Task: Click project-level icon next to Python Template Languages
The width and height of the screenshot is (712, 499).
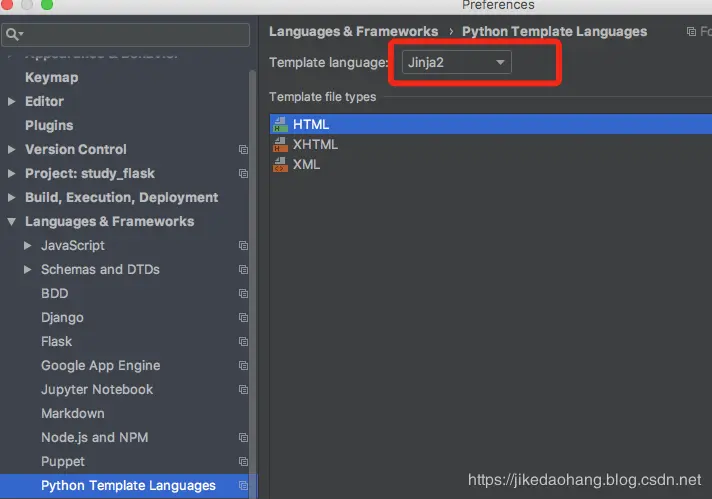Action: 243,486
